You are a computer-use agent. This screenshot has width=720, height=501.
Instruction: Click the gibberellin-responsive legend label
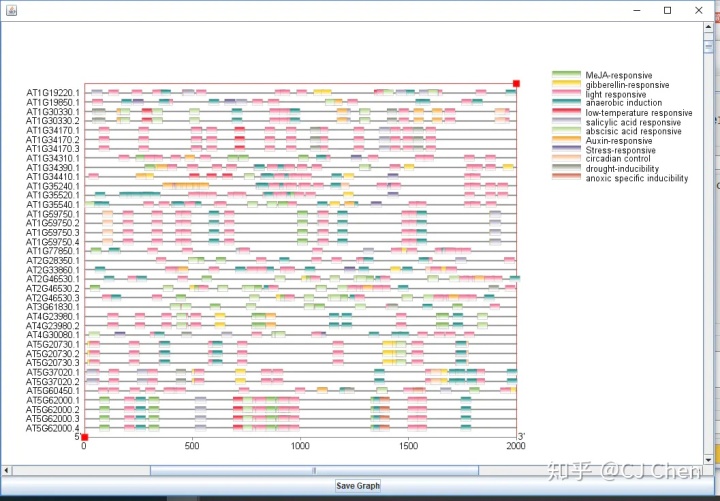pyautogui.click(x=627, y=85)
